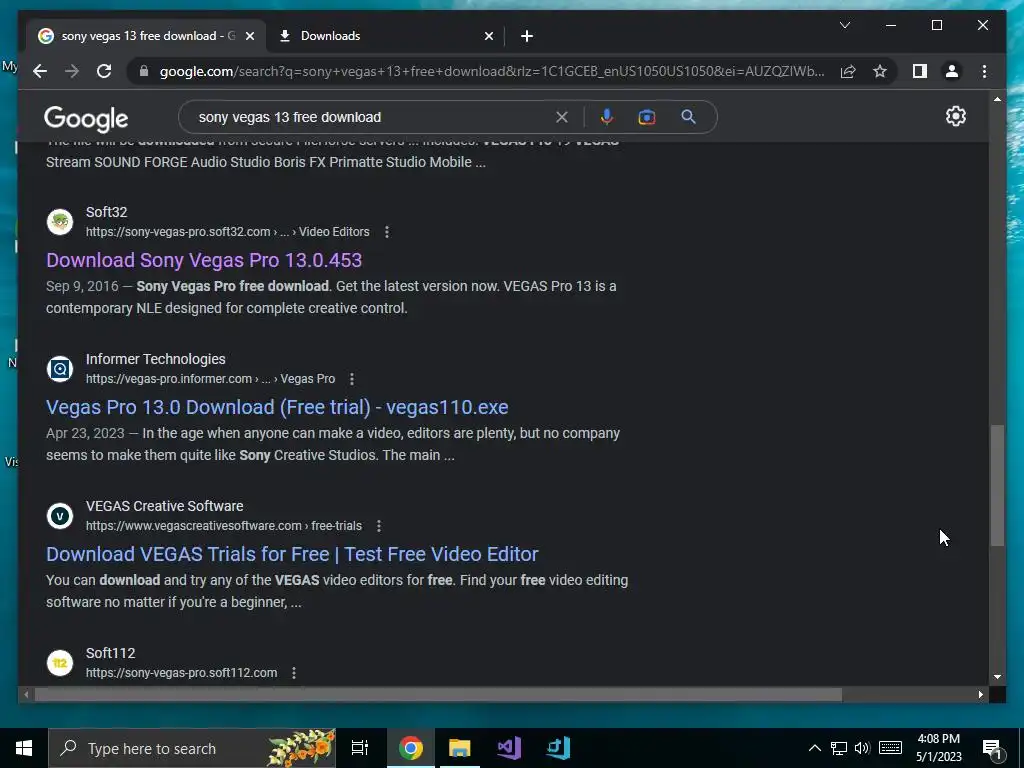Click the vertical scrollbar thumb

tap(997, 485)
